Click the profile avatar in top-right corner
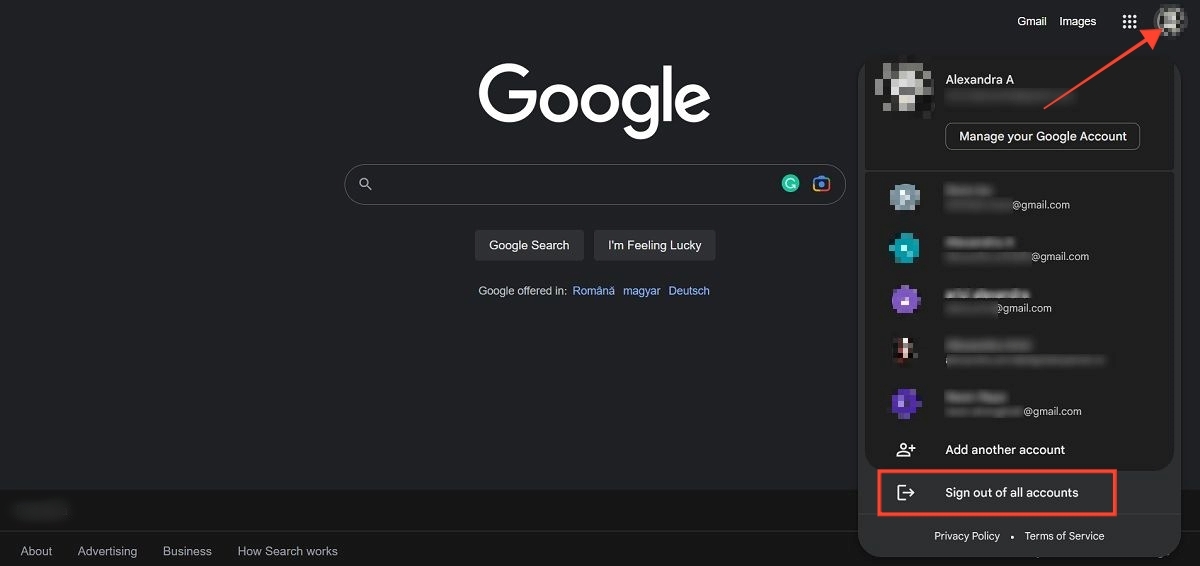The image size is (1200, 566). tap(1169, 21)
